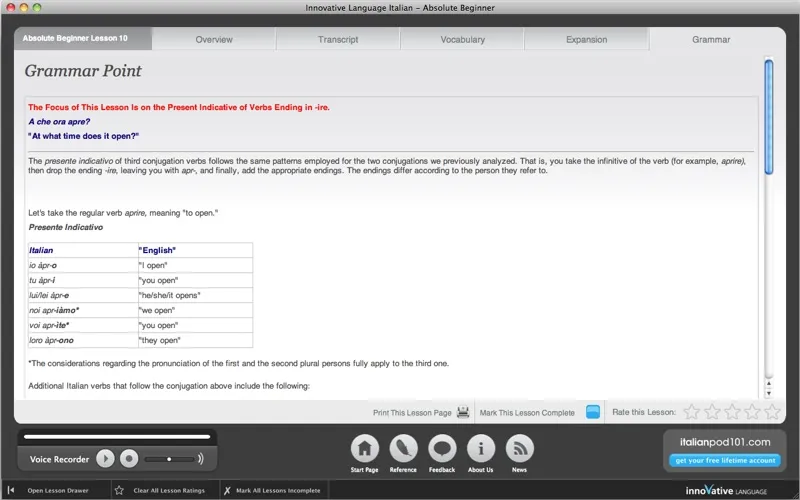Click the voice recorder volume slider

(x=168, y=459)
